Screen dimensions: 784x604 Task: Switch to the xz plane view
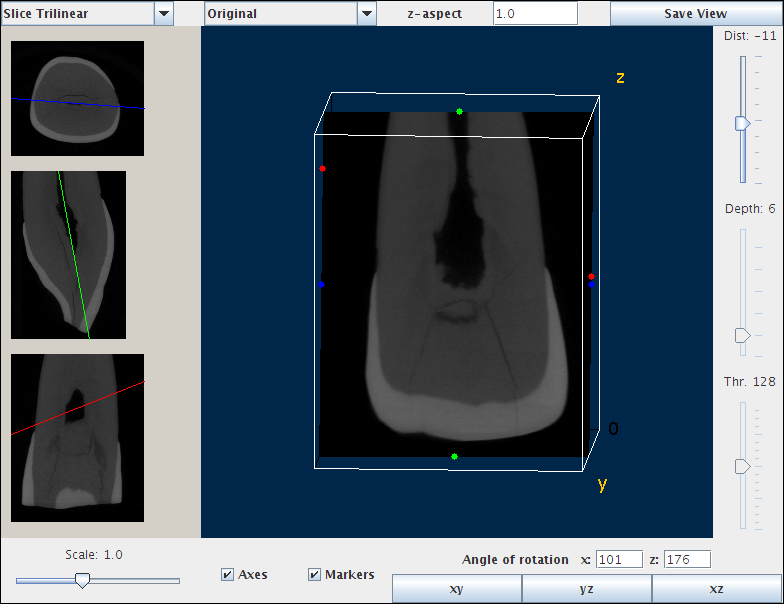coord(716,589)
